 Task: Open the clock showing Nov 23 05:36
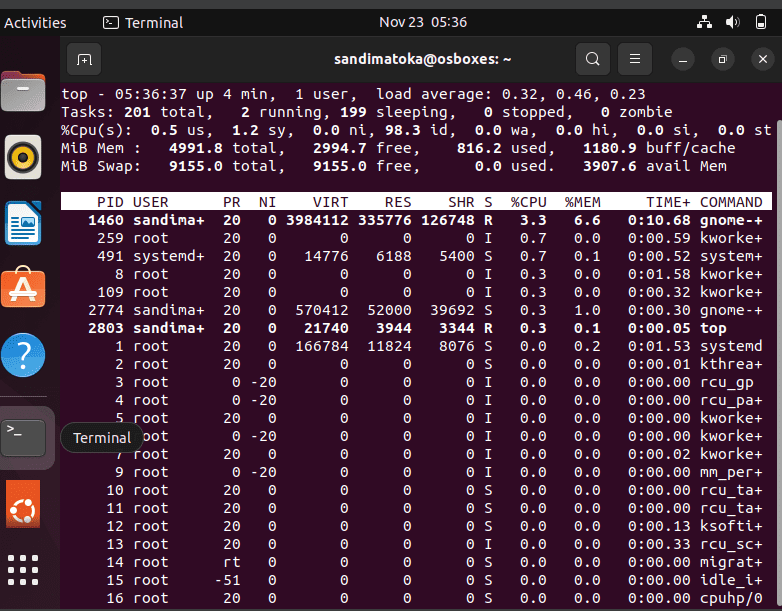[x=423, y=22]
